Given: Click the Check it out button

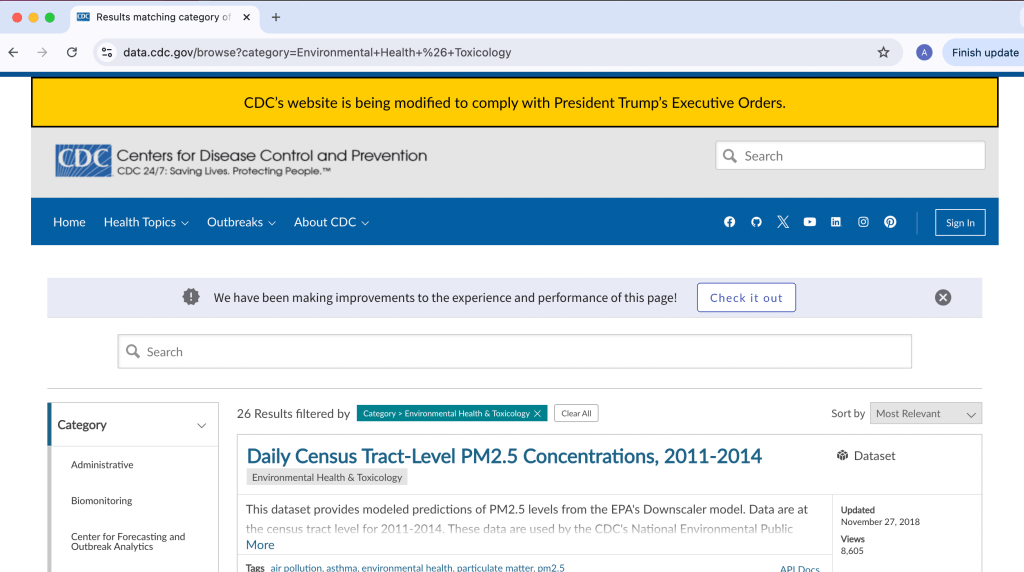Looking at the screenshot, I should pos(746,298).
